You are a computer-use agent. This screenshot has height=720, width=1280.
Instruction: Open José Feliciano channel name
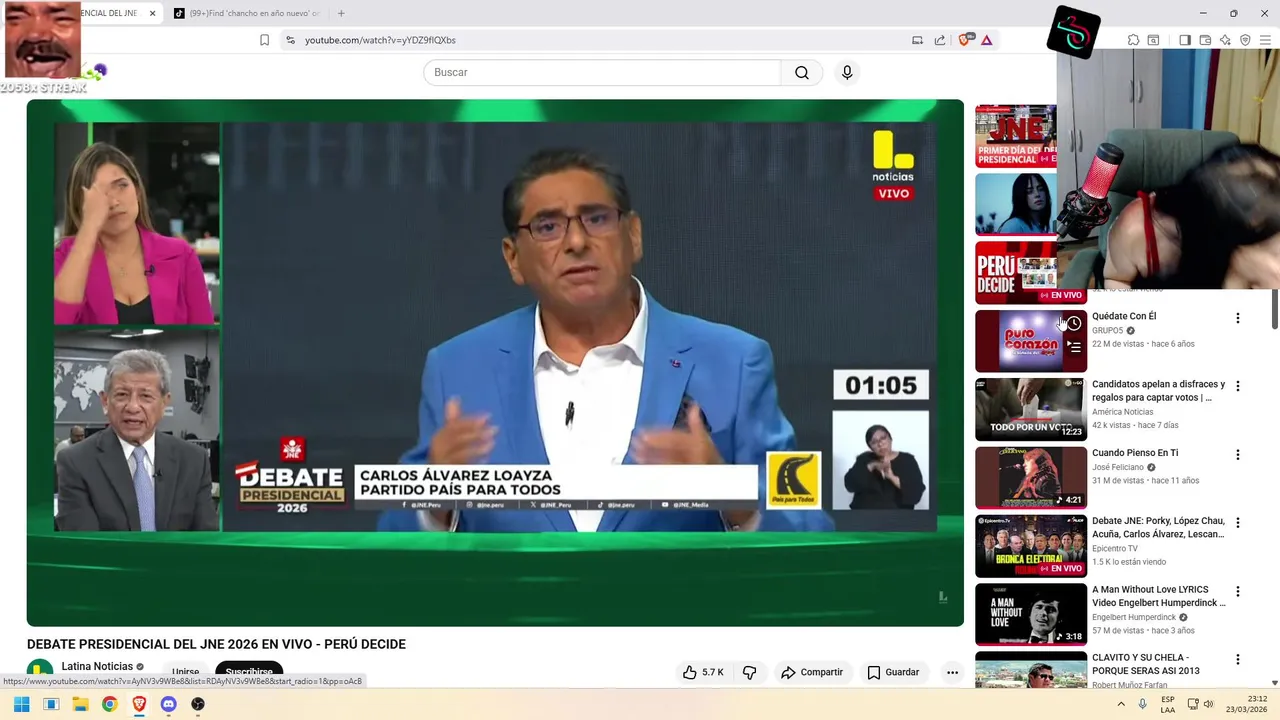click(1118, 467)
